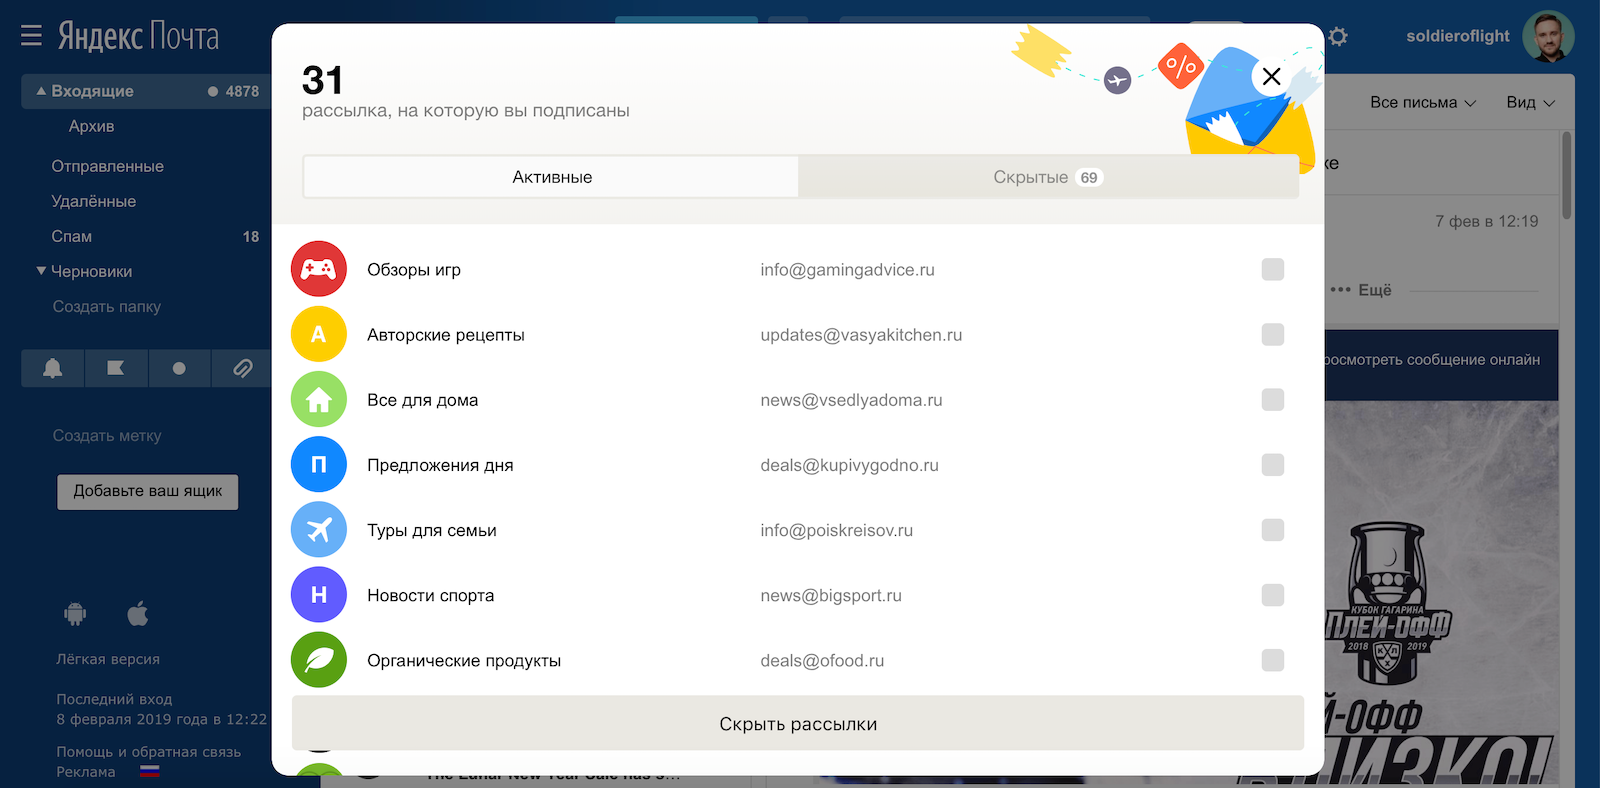This screenshot has width=1600, height=788.
Task: Click the Органические продукты row title
Action: pos(464,660)
